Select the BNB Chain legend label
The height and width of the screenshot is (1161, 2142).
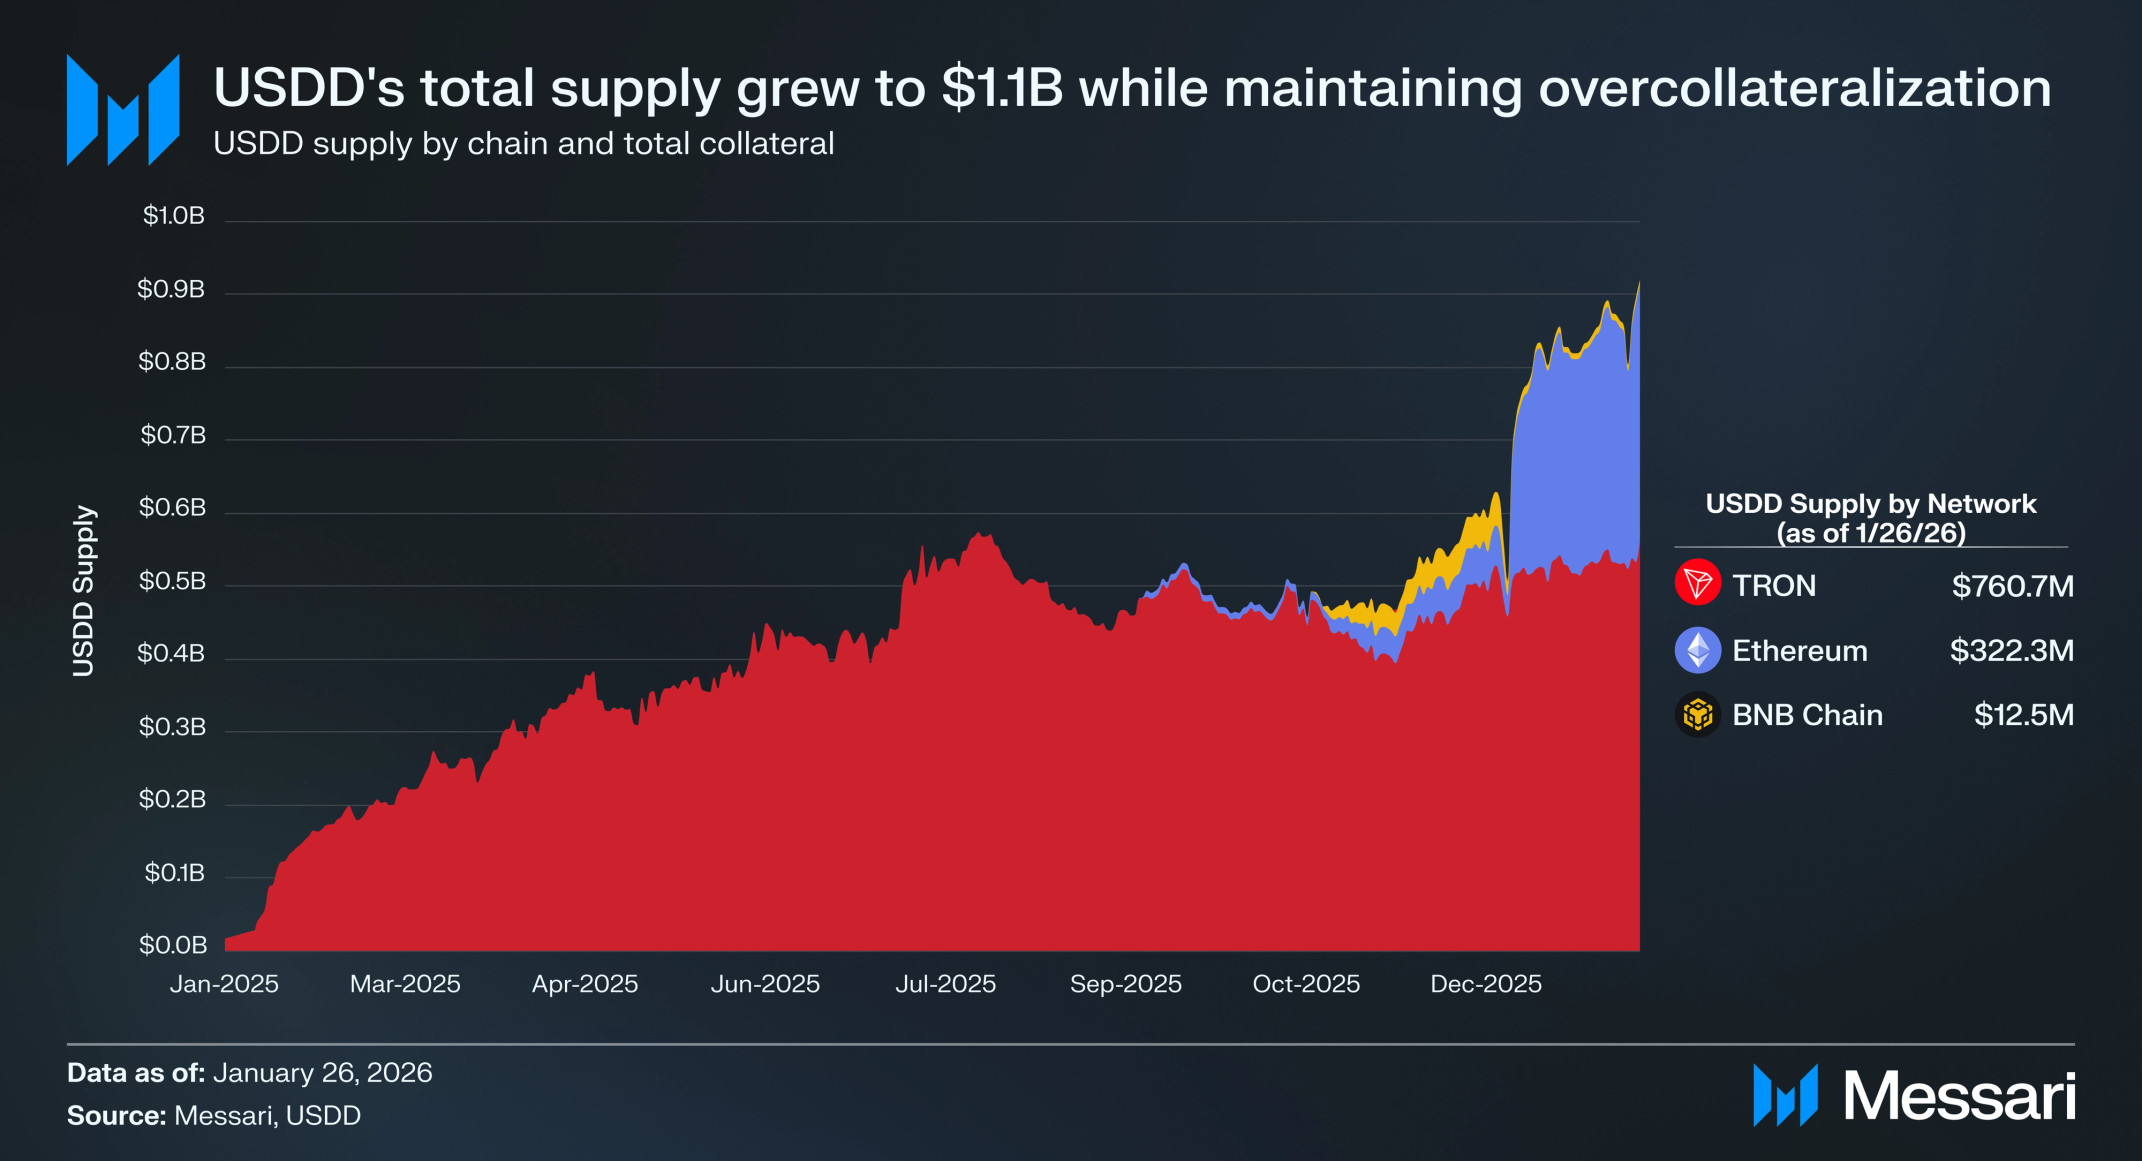(1807, 715)
